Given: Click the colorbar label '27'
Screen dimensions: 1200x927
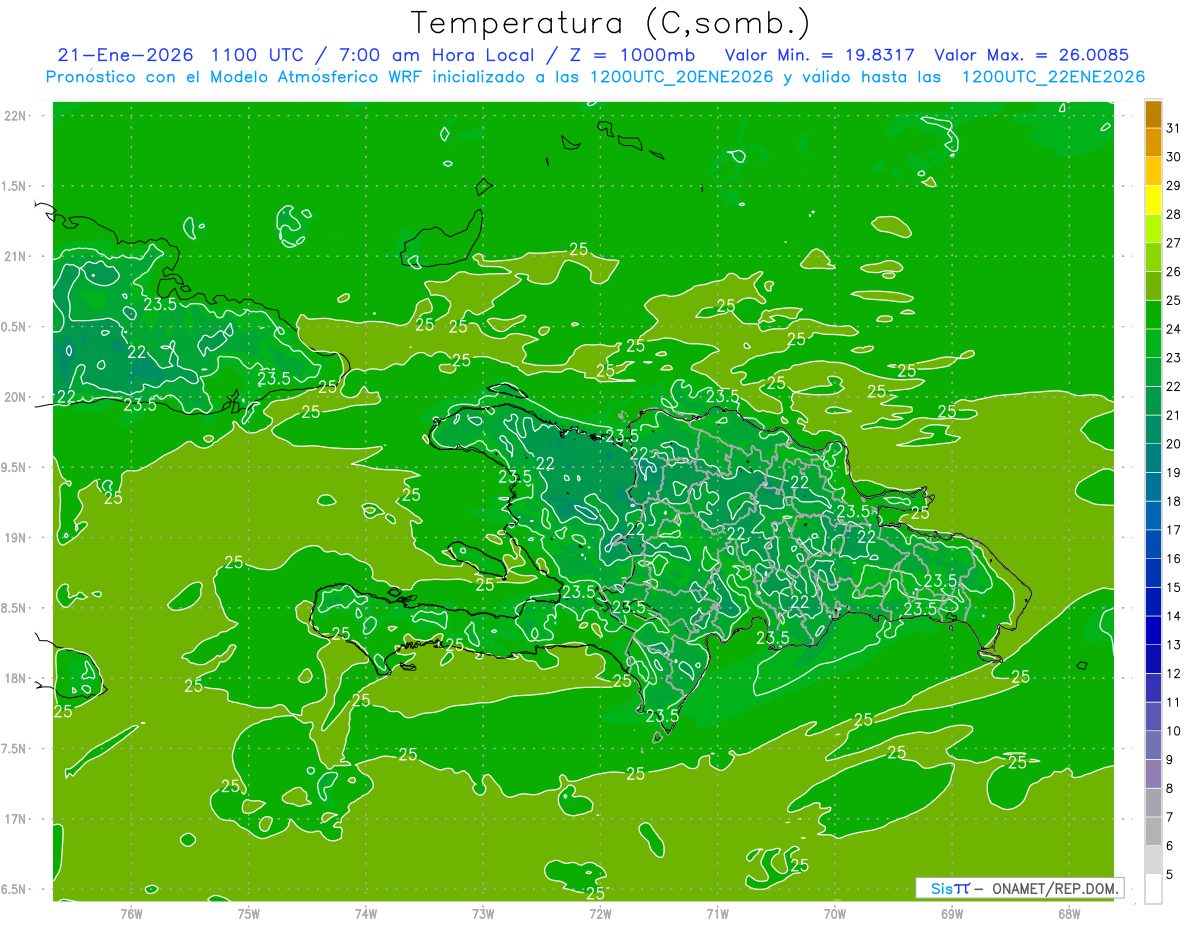Looking at the screenshot, I should click(1173, 243).
